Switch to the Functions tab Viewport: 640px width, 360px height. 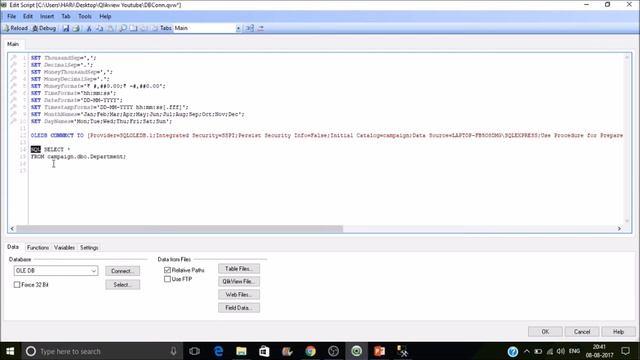pyautogui.click(x=38, y=248)
